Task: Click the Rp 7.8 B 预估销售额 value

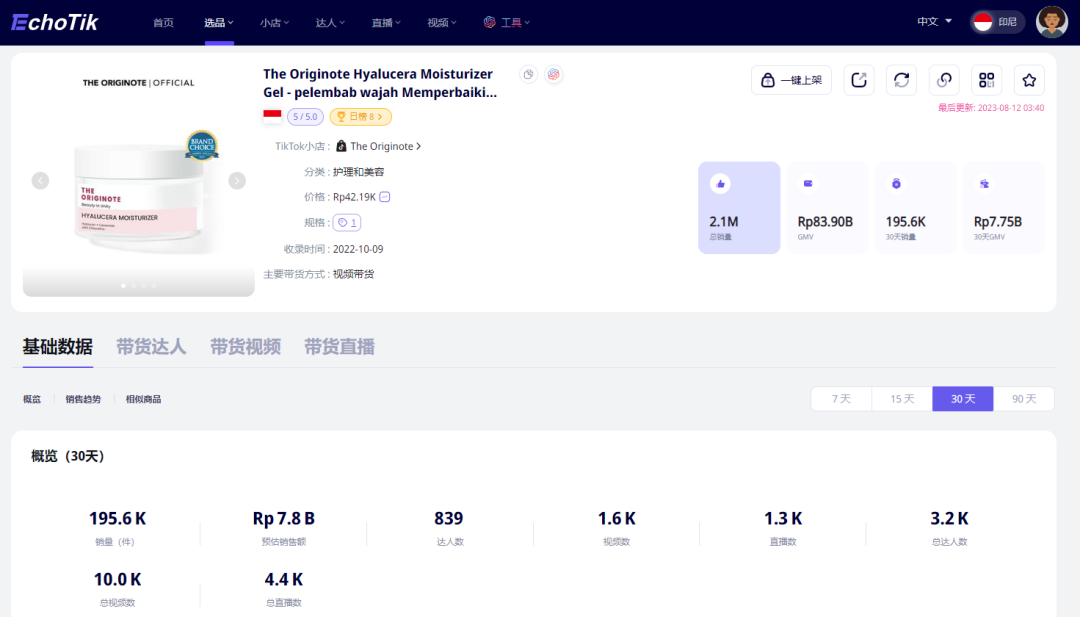Action: point(284,519)
